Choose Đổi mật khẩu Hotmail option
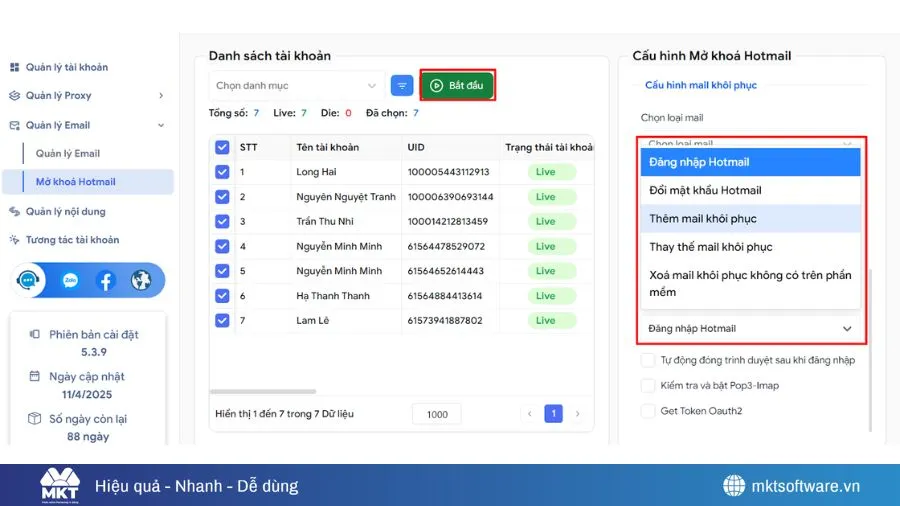Viewport: 900px width, 506px height. (750, 190)
